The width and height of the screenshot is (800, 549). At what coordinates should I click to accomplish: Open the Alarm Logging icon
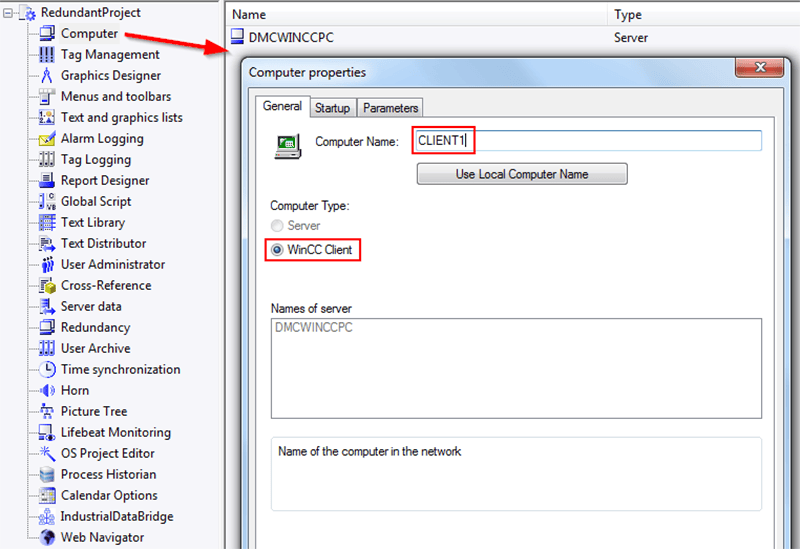coord(47,138)
